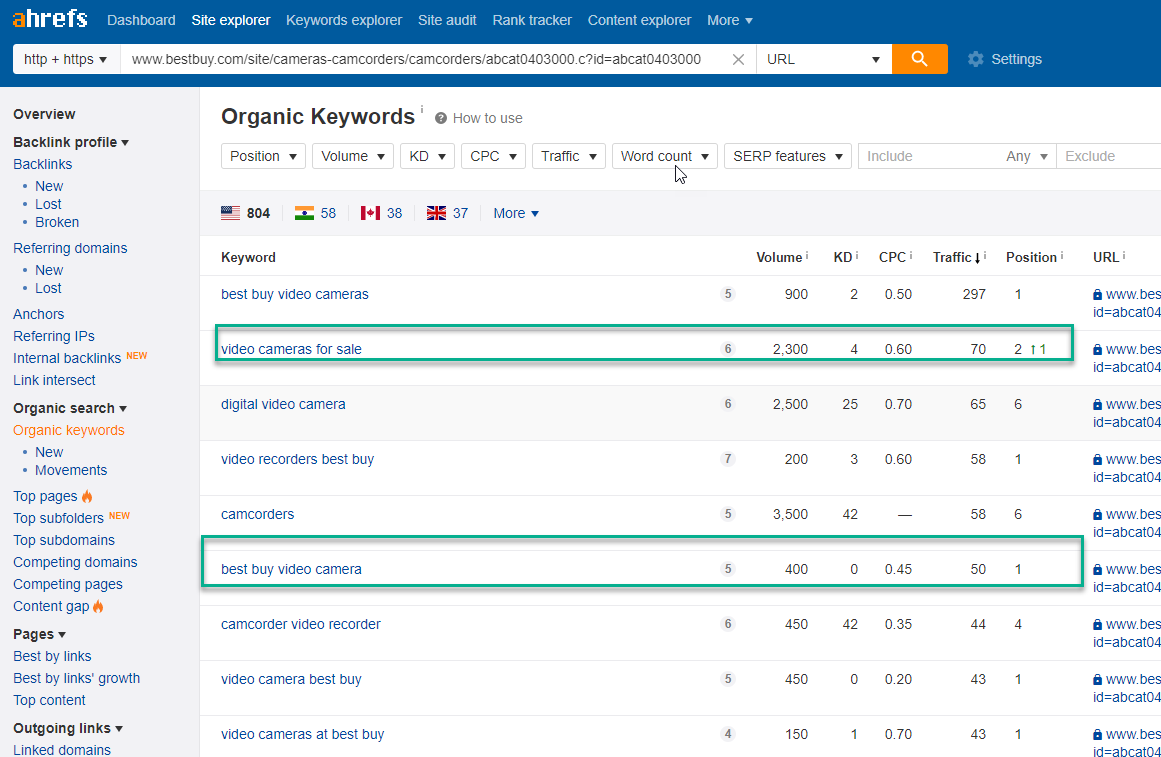Clear the URL field with the X icon
This screenshot has width=1161, height=757.
pyautogui.click(x=738, y=59)
